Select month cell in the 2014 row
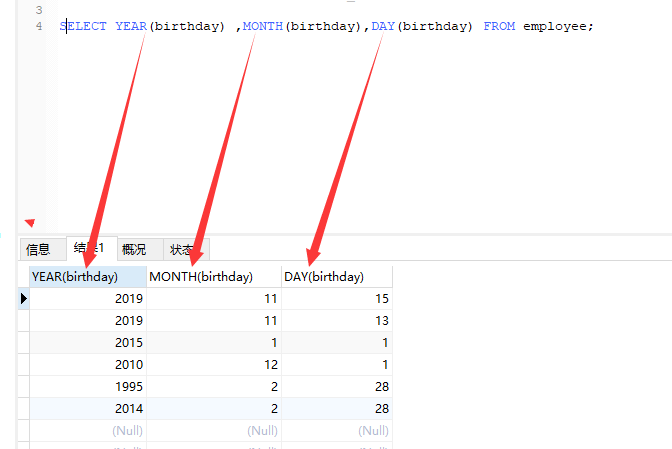672x449 pixels. pyautogui.click(x=214, y=409)
